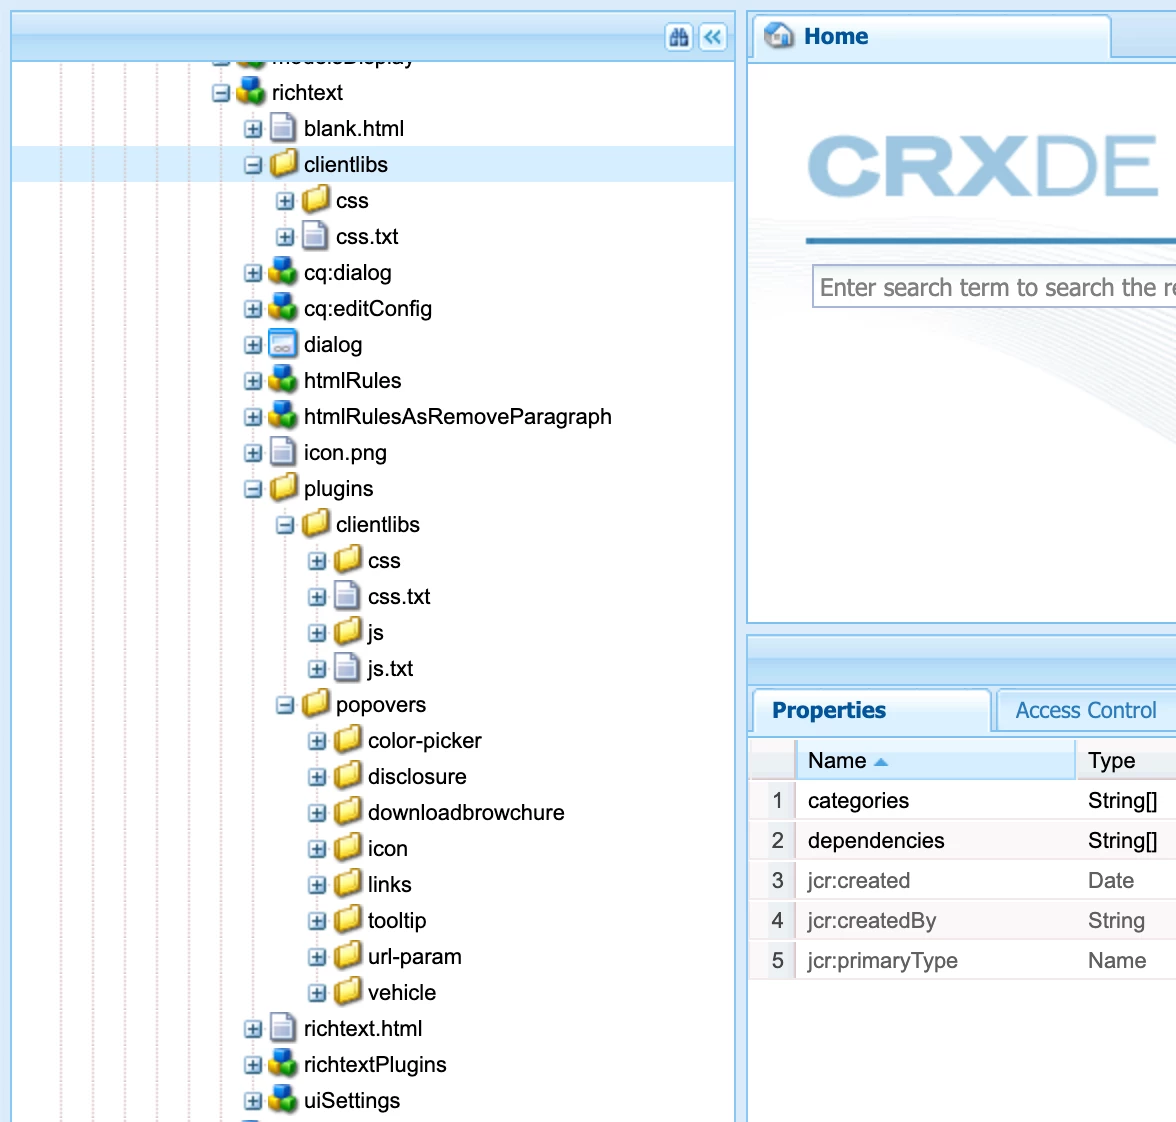
Task: Expand the richtextPlugins node
Action: [x=253, y=1065]
